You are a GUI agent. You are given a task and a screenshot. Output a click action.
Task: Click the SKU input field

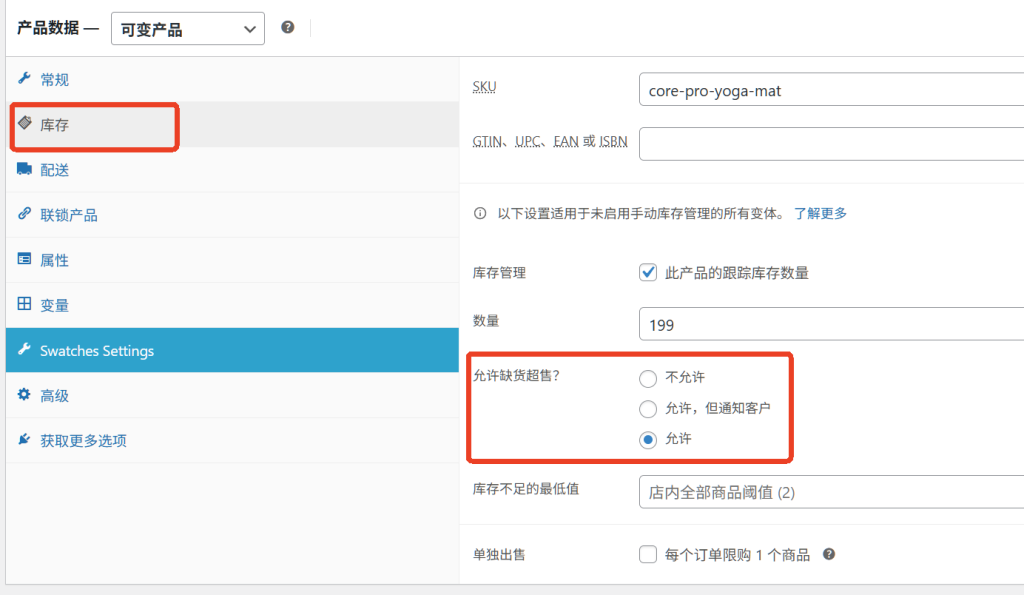point(830,90)
